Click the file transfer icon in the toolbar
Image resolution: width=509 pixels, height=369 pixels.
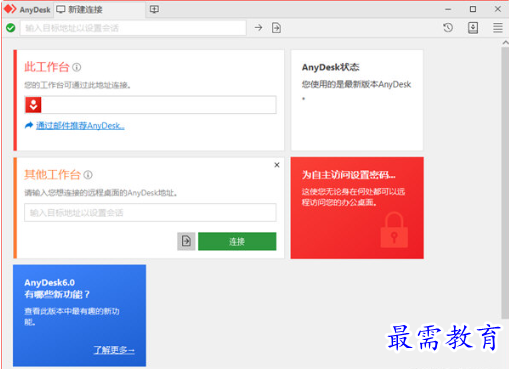coord(276,28)
